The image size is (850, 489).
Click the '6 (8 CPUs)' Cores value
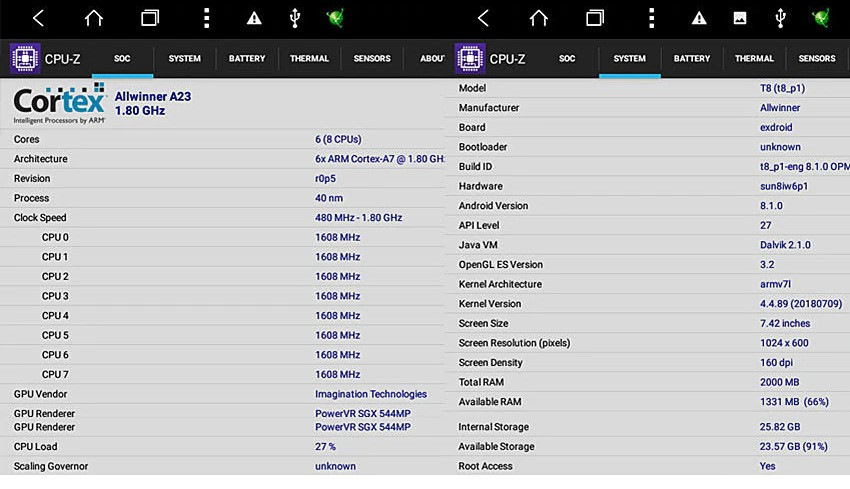click(x=338, y=139)
